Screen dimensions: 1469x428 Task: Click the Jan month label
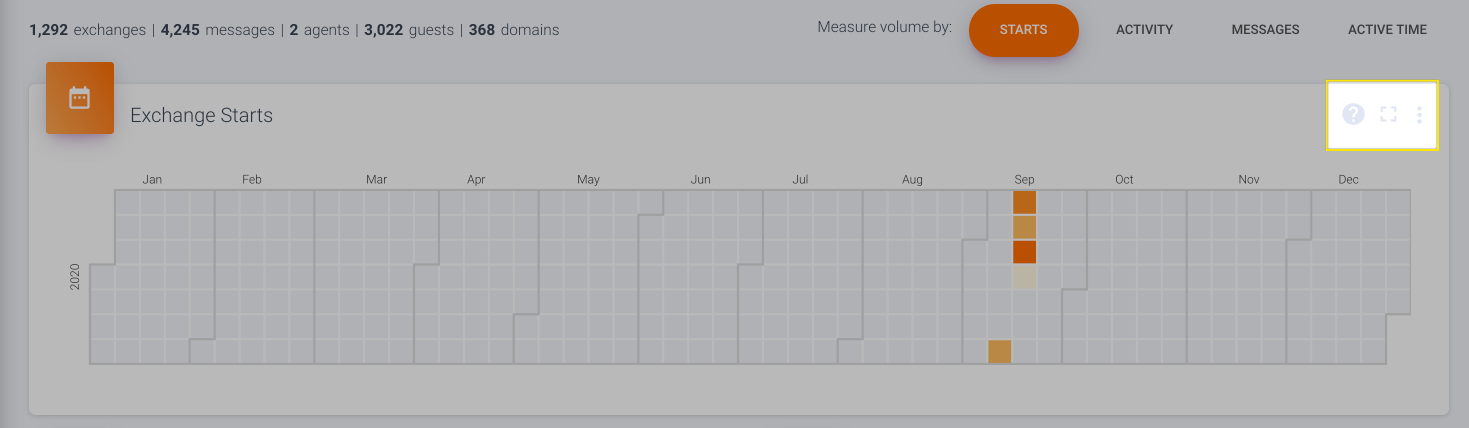click(152, 180)
